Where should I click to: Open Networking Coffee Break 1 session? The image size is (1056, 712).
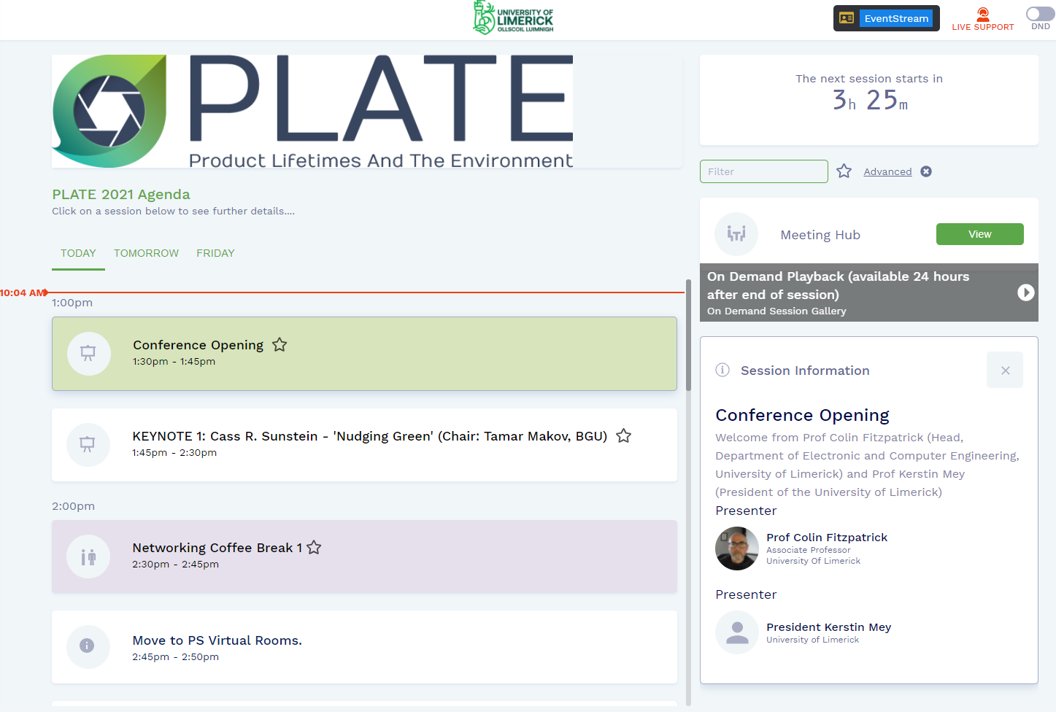[x=364, y=556]
